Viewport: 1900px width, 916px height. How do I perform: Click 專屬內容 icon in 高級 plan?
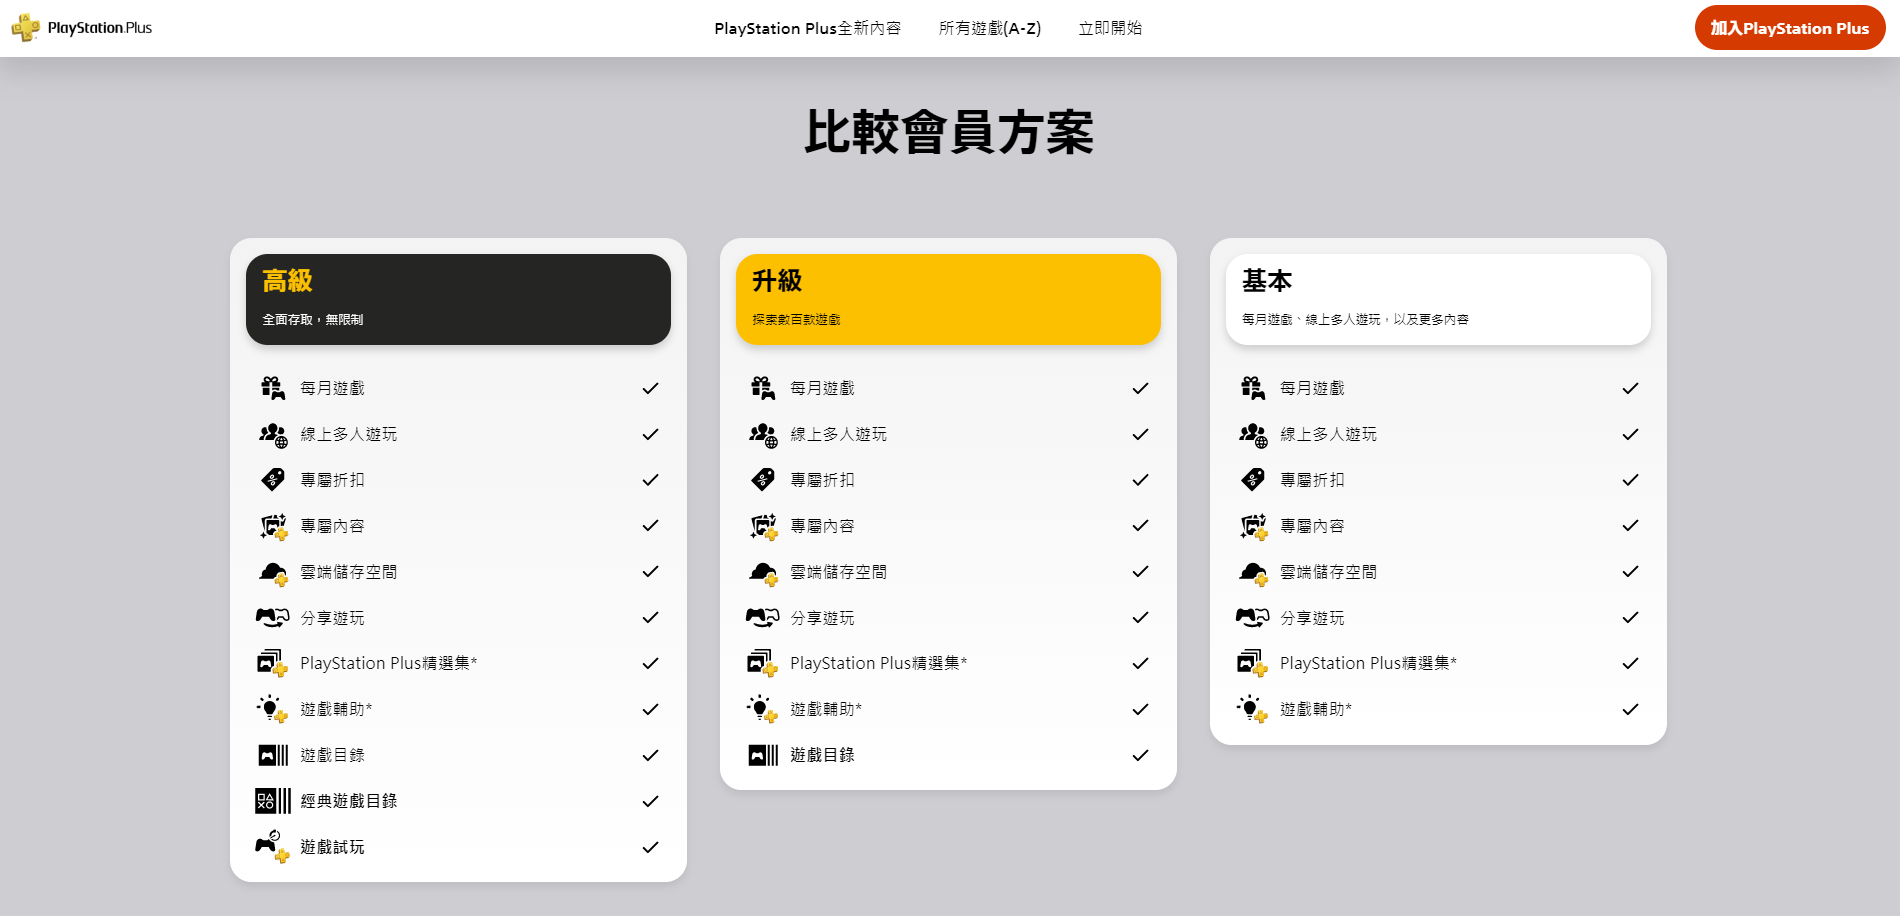click(x=273, y=526)
